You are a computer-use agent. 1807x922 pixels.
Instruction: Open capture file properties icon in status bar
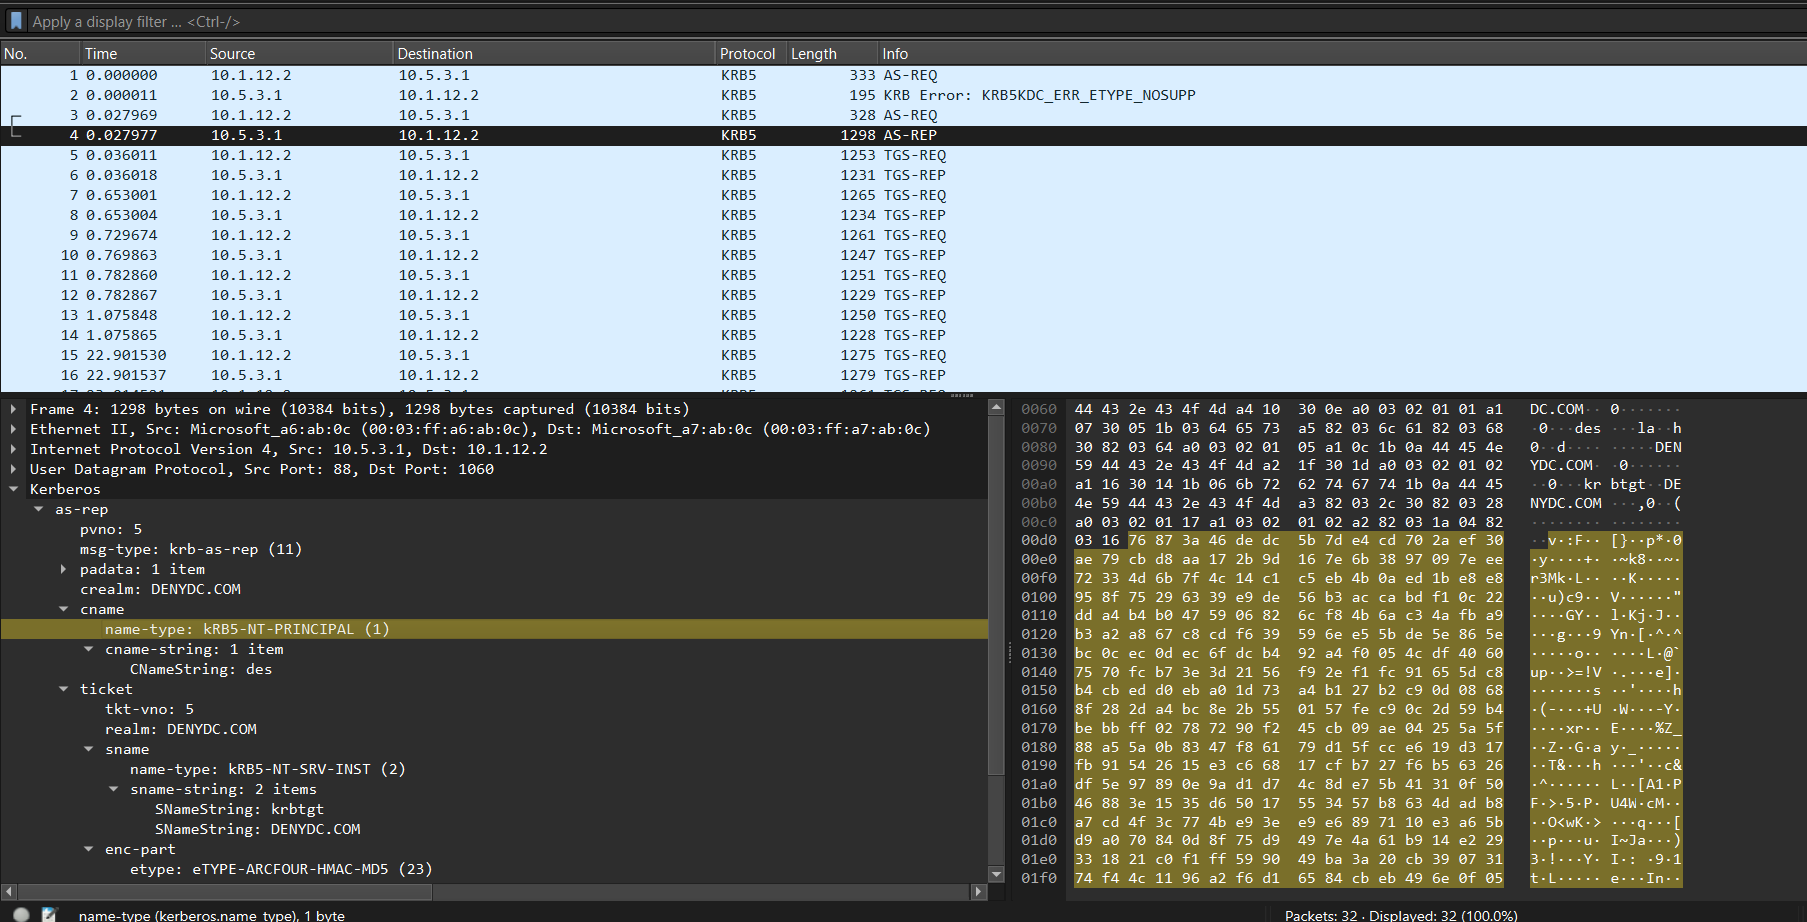click(49, 914)
